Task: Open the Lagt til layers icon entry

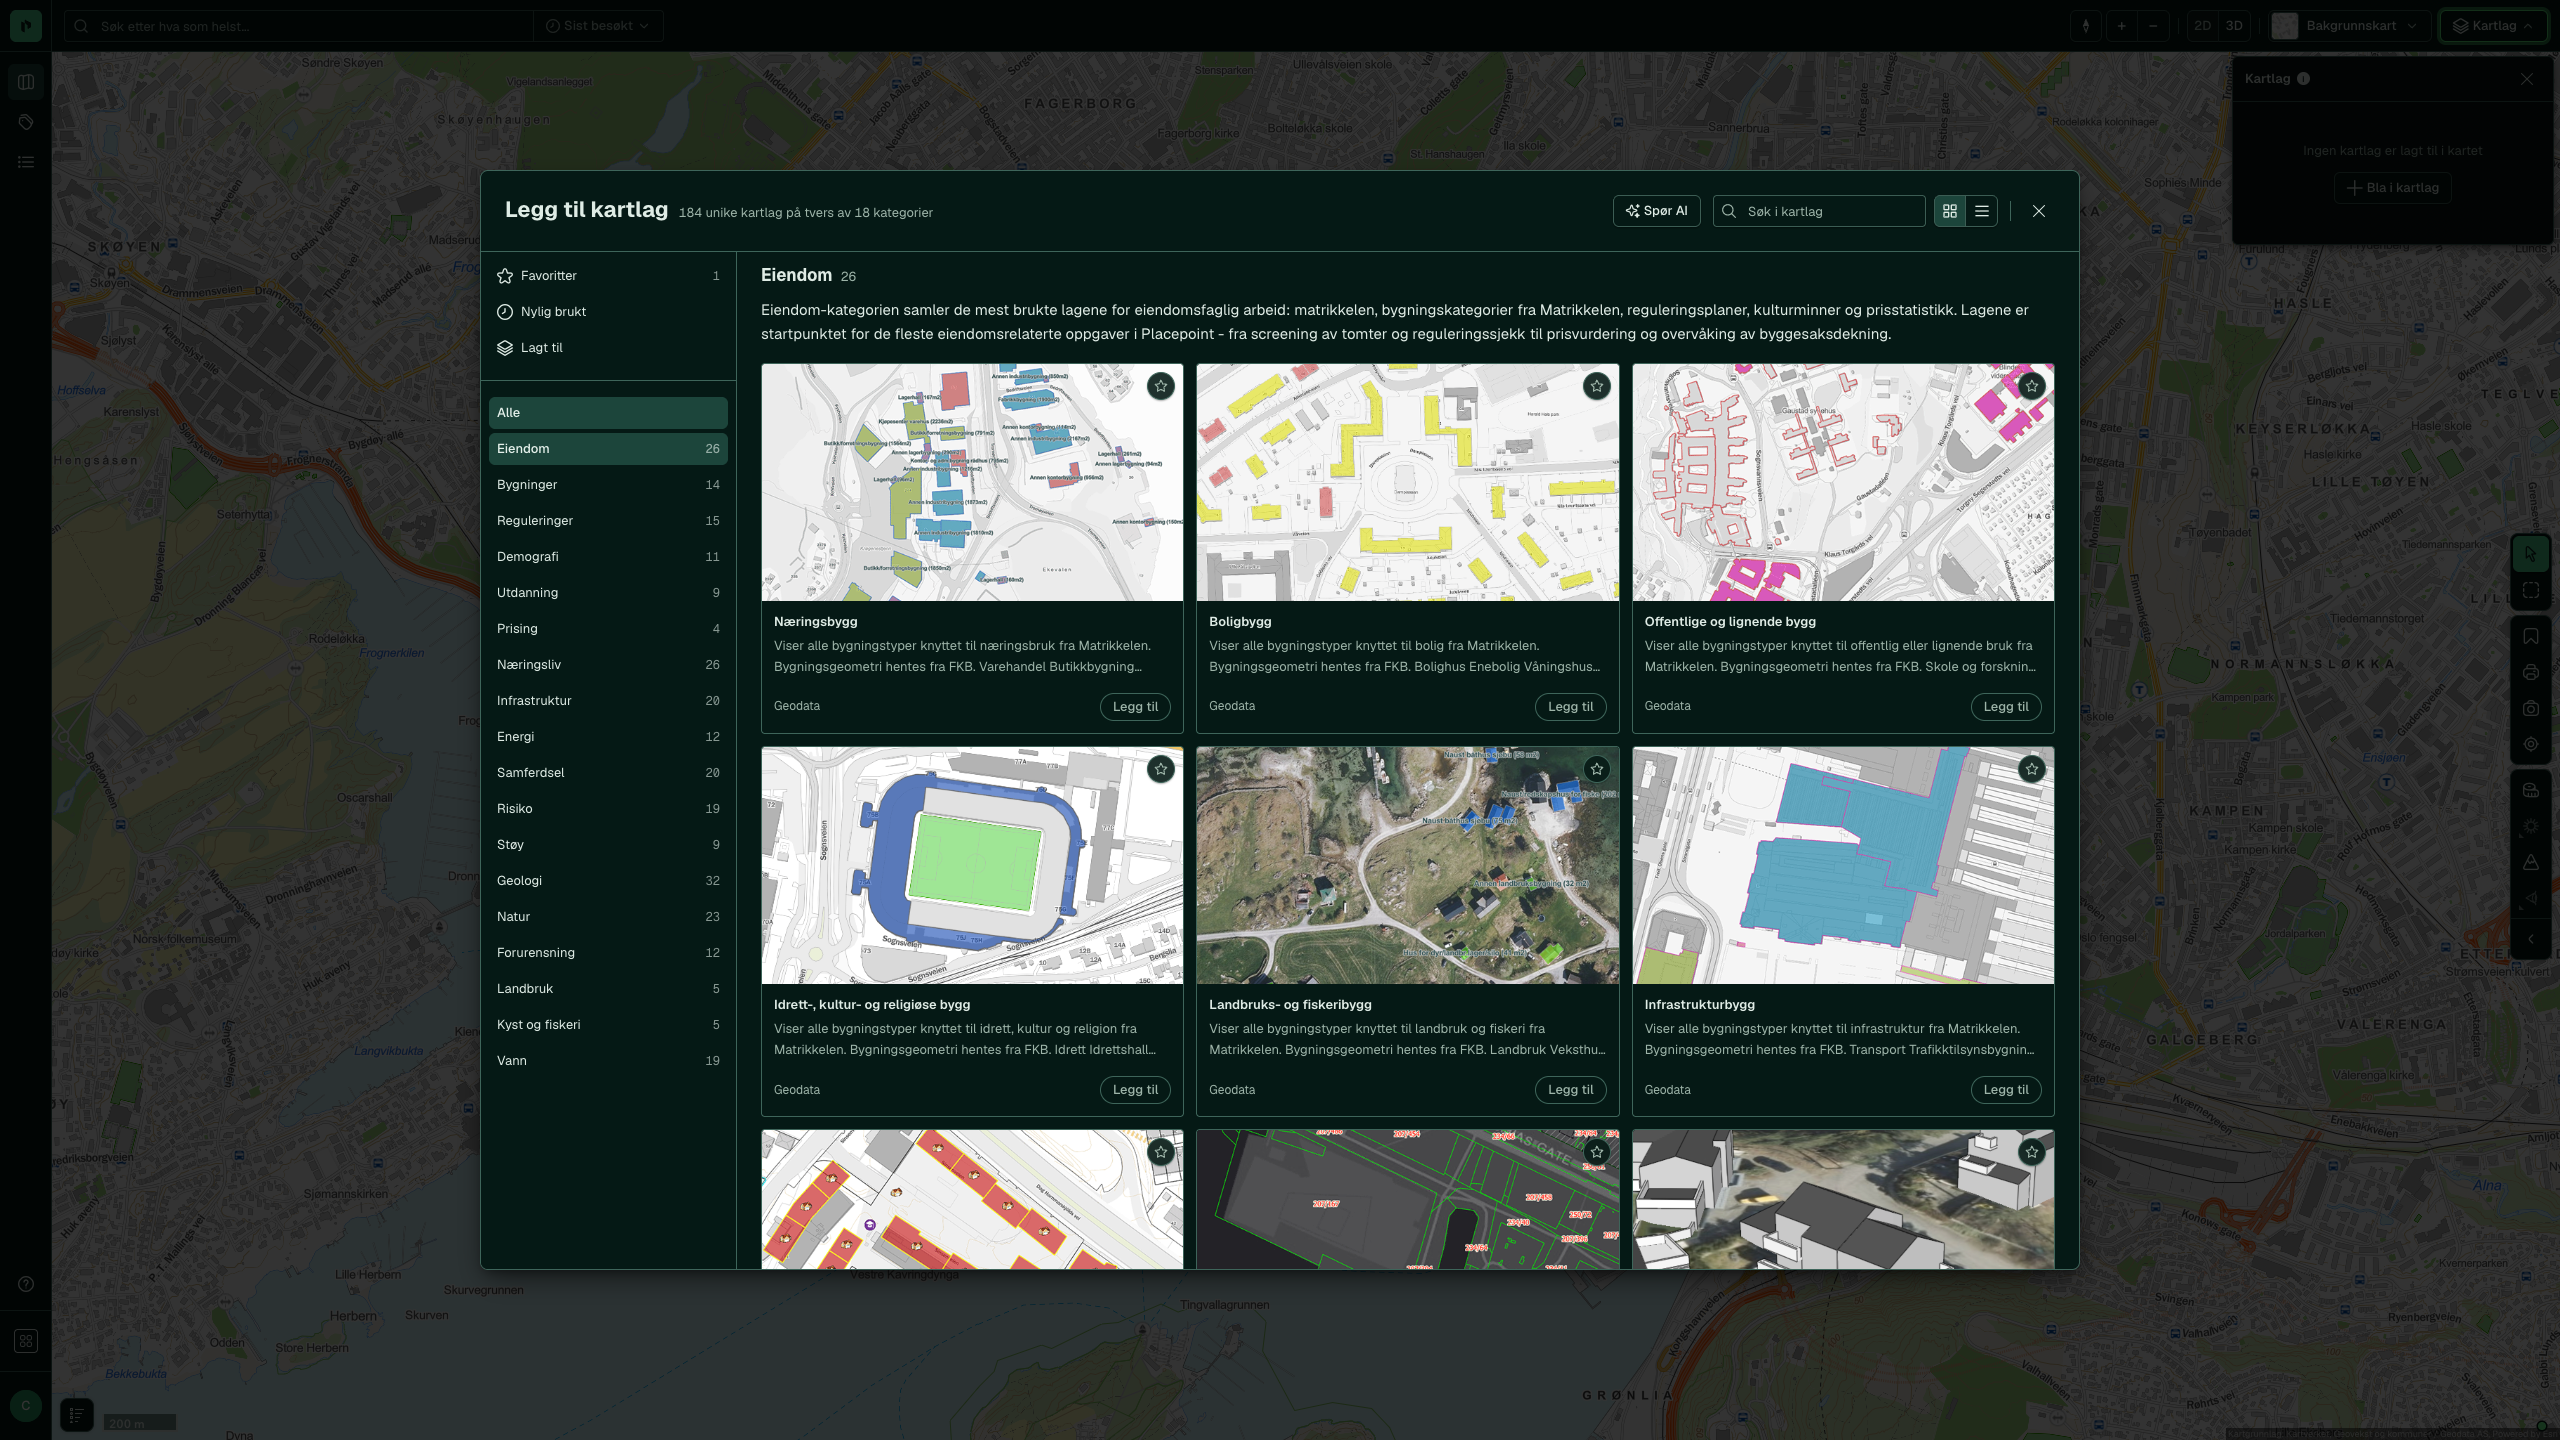Action: 608,348
